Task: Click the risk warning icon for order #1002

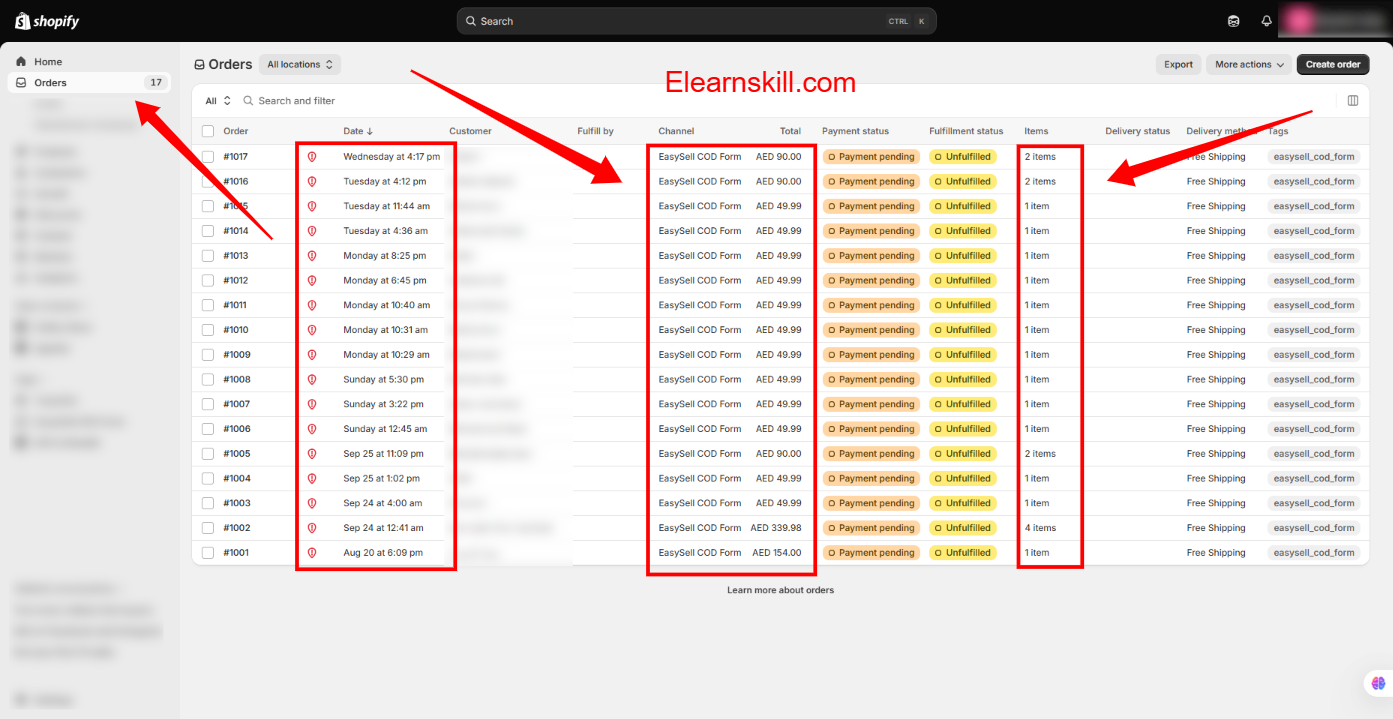Action: [x=312, y=528]
